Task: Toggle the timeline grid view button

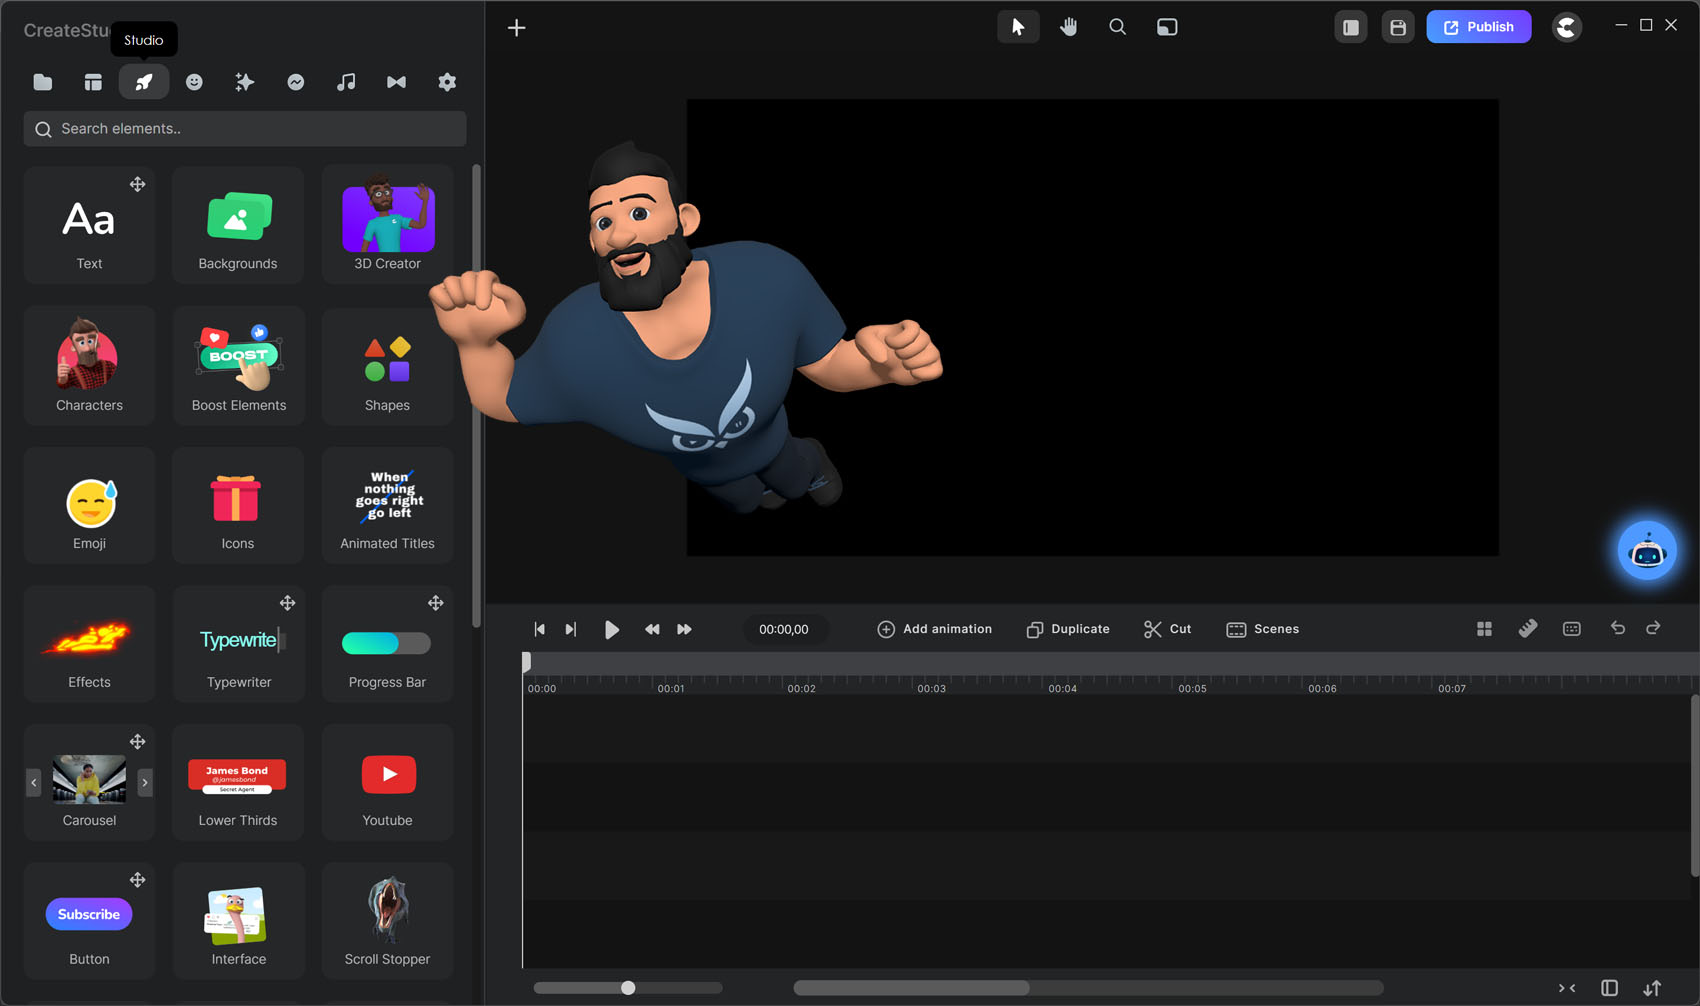Action: [1484, 629]
